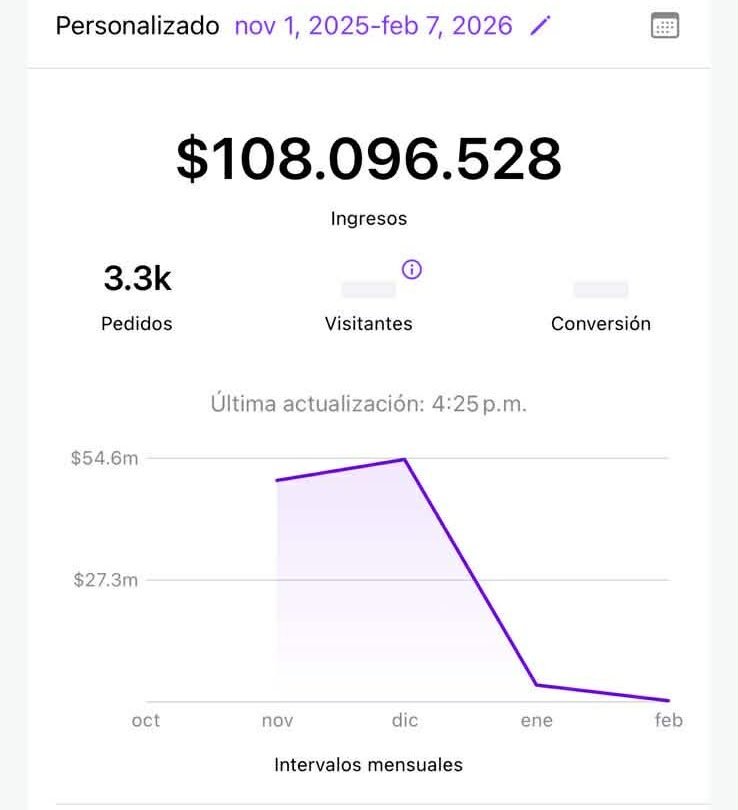Viewport: 738px width, 810px height.
Task: Select the 3.3k orders value
Action: click(x=137, y=279)
